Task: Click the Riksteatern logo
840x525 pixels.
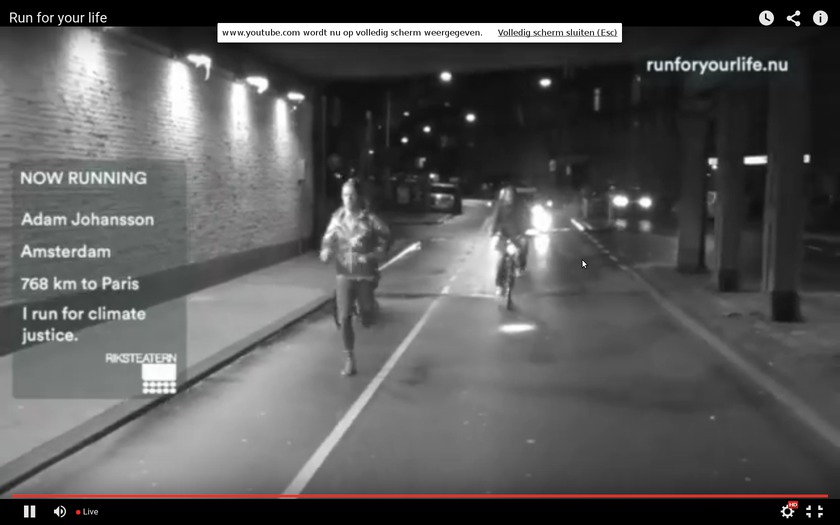Action: pyautogui.click(x=141, y=373)
